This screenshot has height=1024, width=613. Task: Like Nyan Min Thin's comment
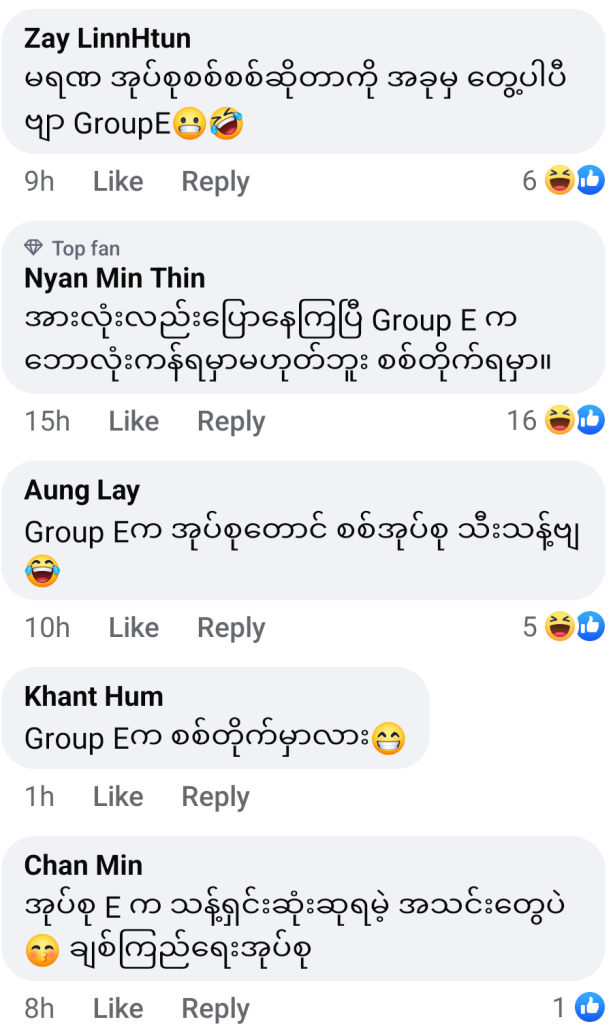pyautogui.click(x=134, y=422)
